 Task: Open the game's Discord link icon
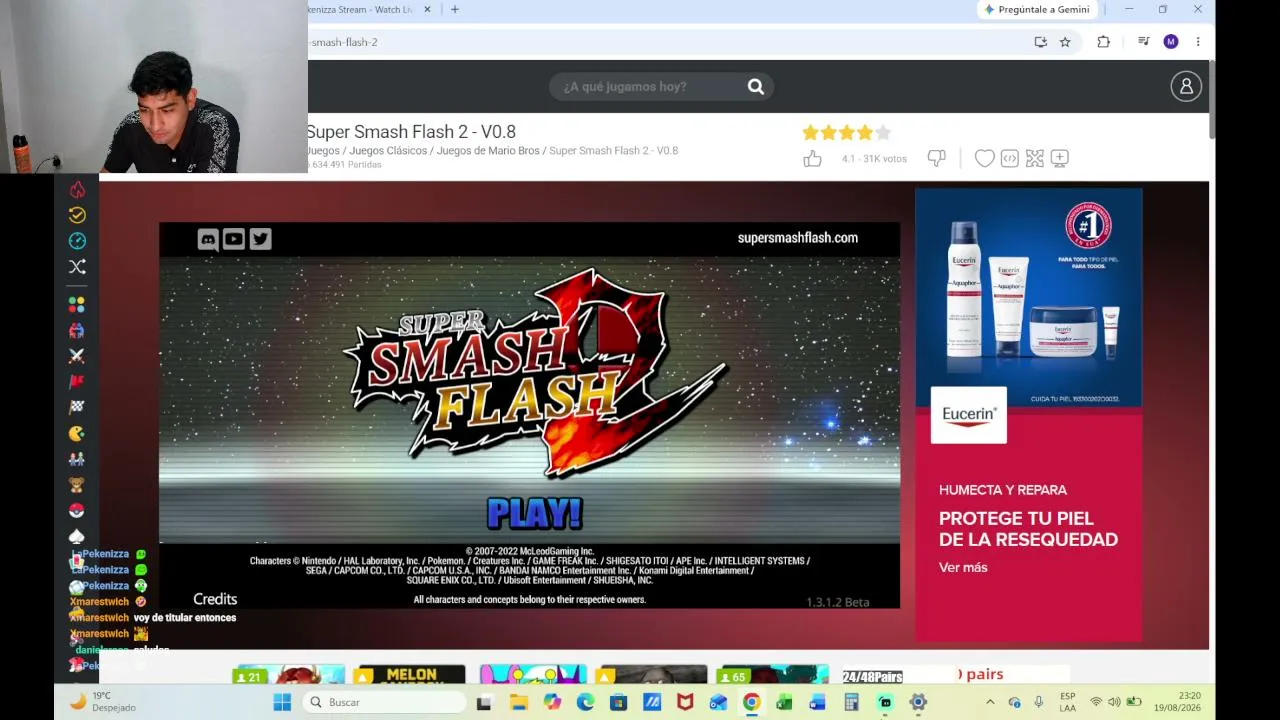click(x=208, y=239)
